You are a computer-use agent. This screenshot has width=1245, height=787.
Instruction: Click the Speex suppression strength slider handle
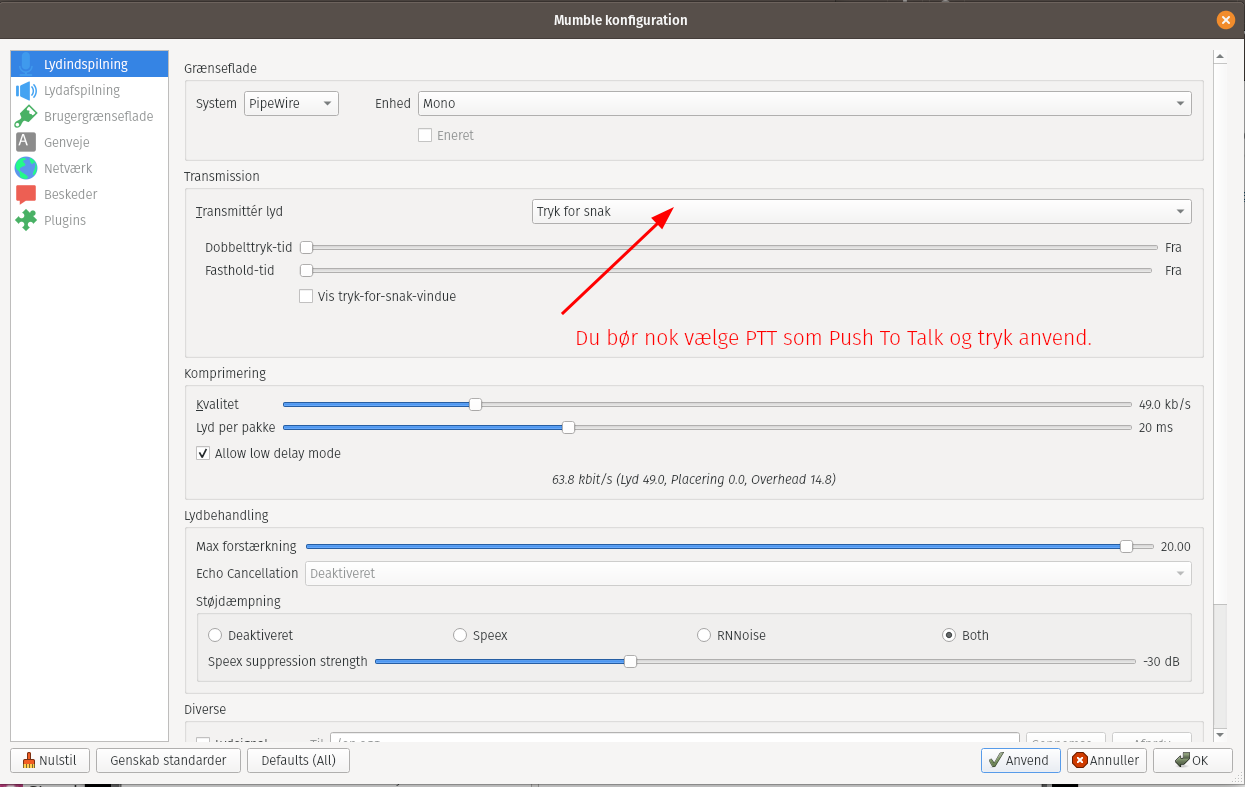630,661
